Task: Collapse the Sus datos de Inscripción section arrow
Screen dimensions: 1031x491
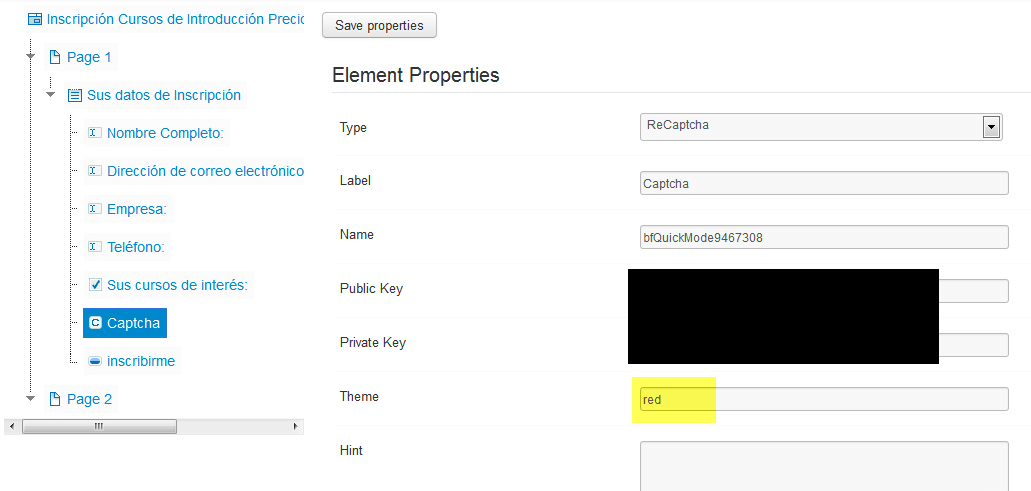Action: (x=51, y=95)
